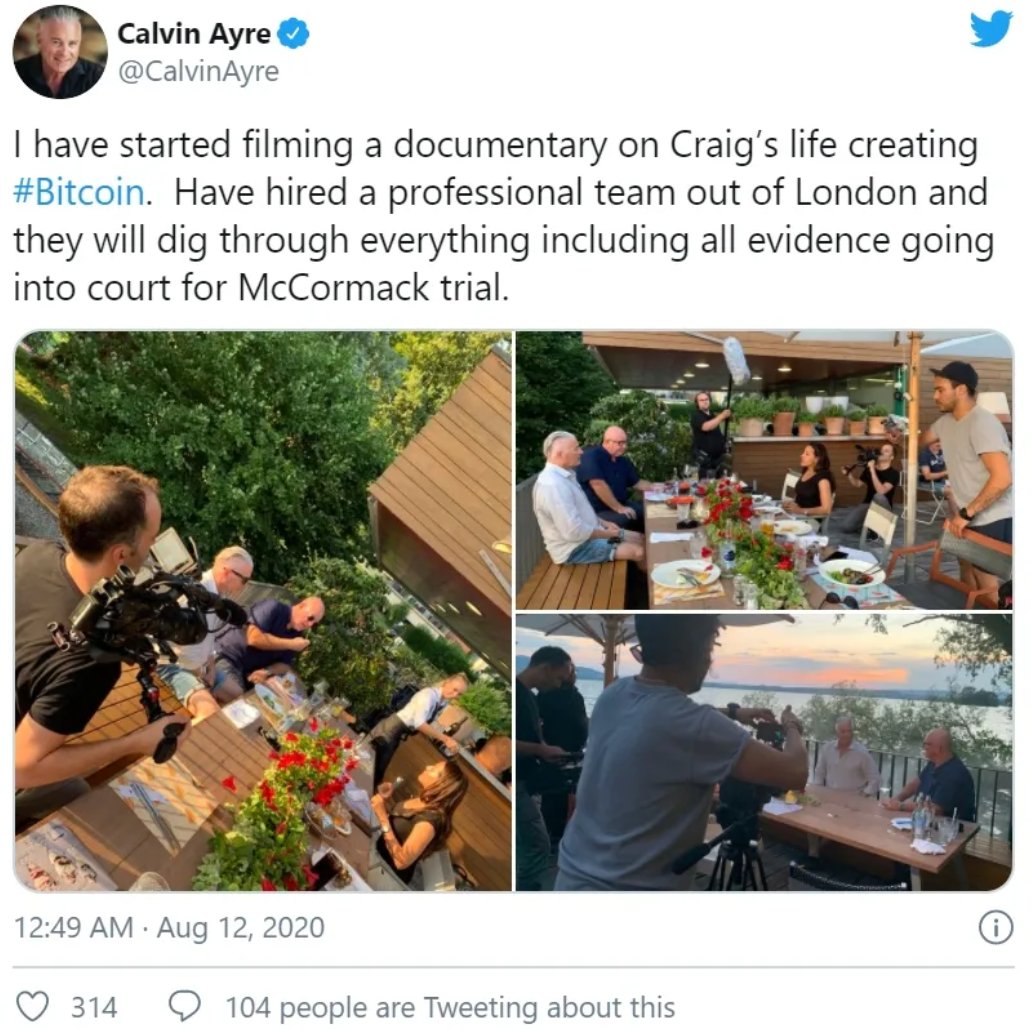Open the top-right dinner table photo
1031x1030 pixels.
click(764, 470)
